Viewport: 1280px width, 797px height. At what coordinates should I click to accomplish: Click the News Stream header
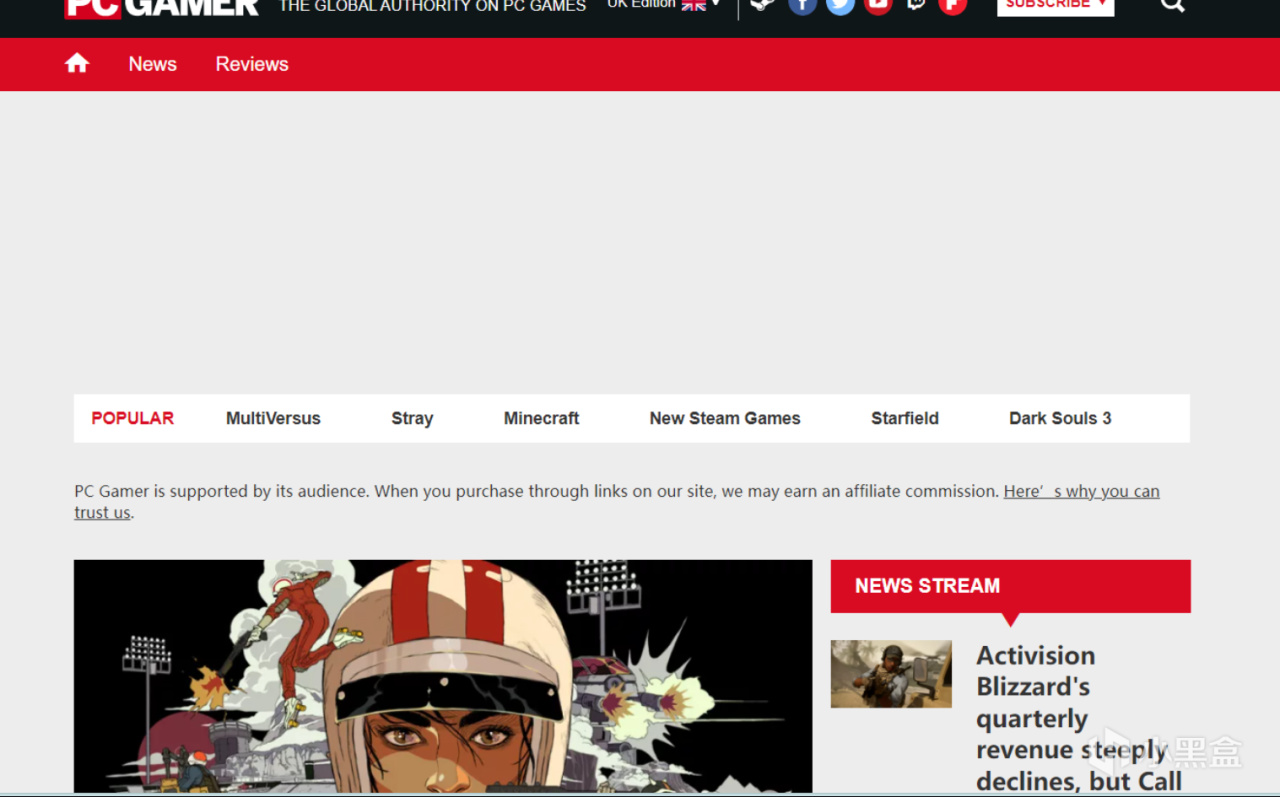click(x=1010, y=586)
